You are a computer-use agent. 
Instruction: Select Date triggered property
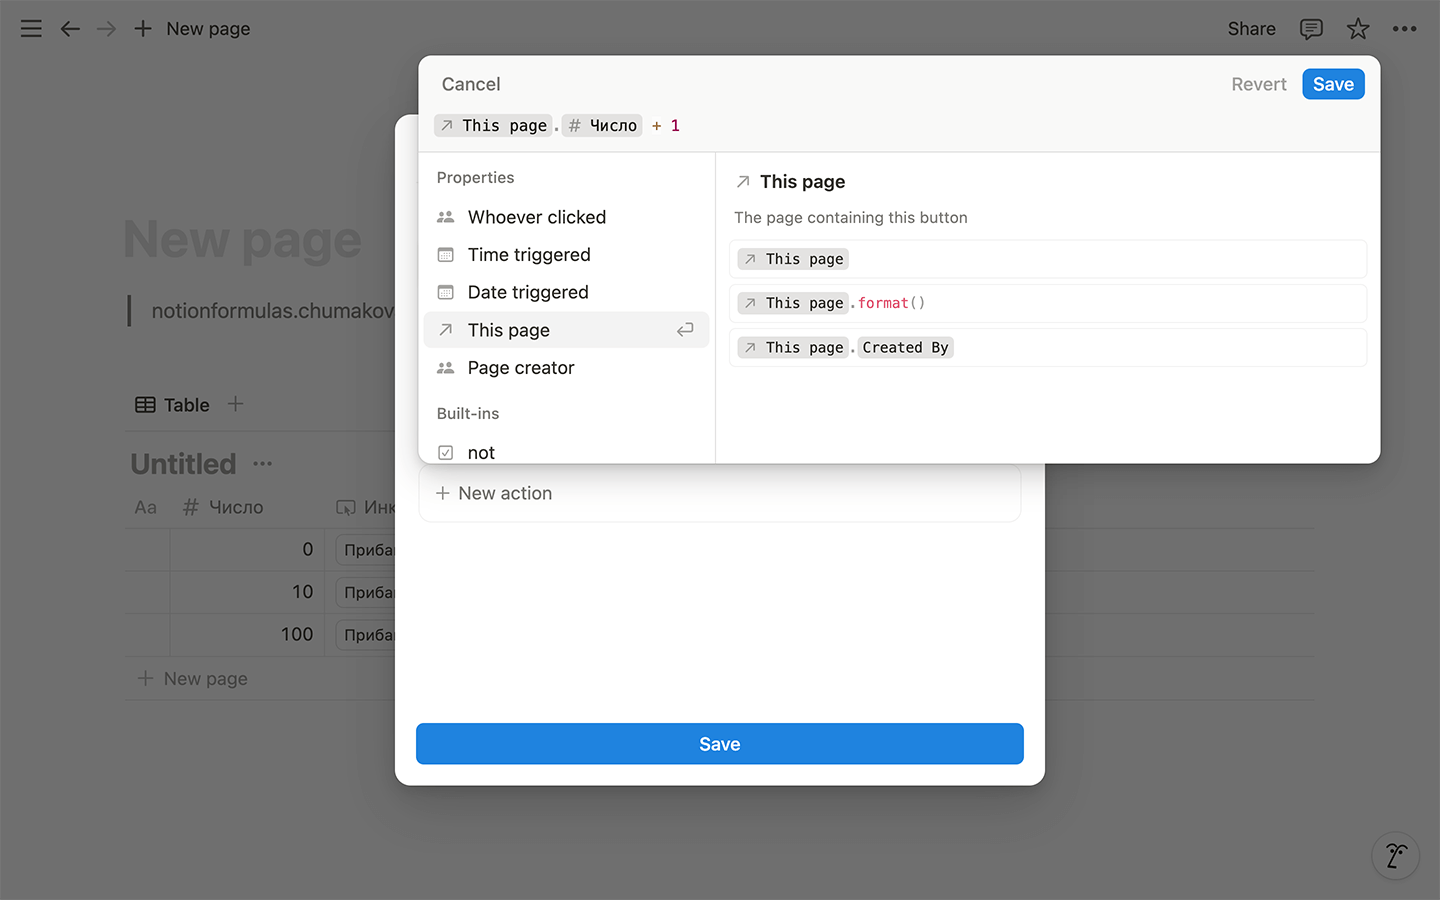pos(566,292)
